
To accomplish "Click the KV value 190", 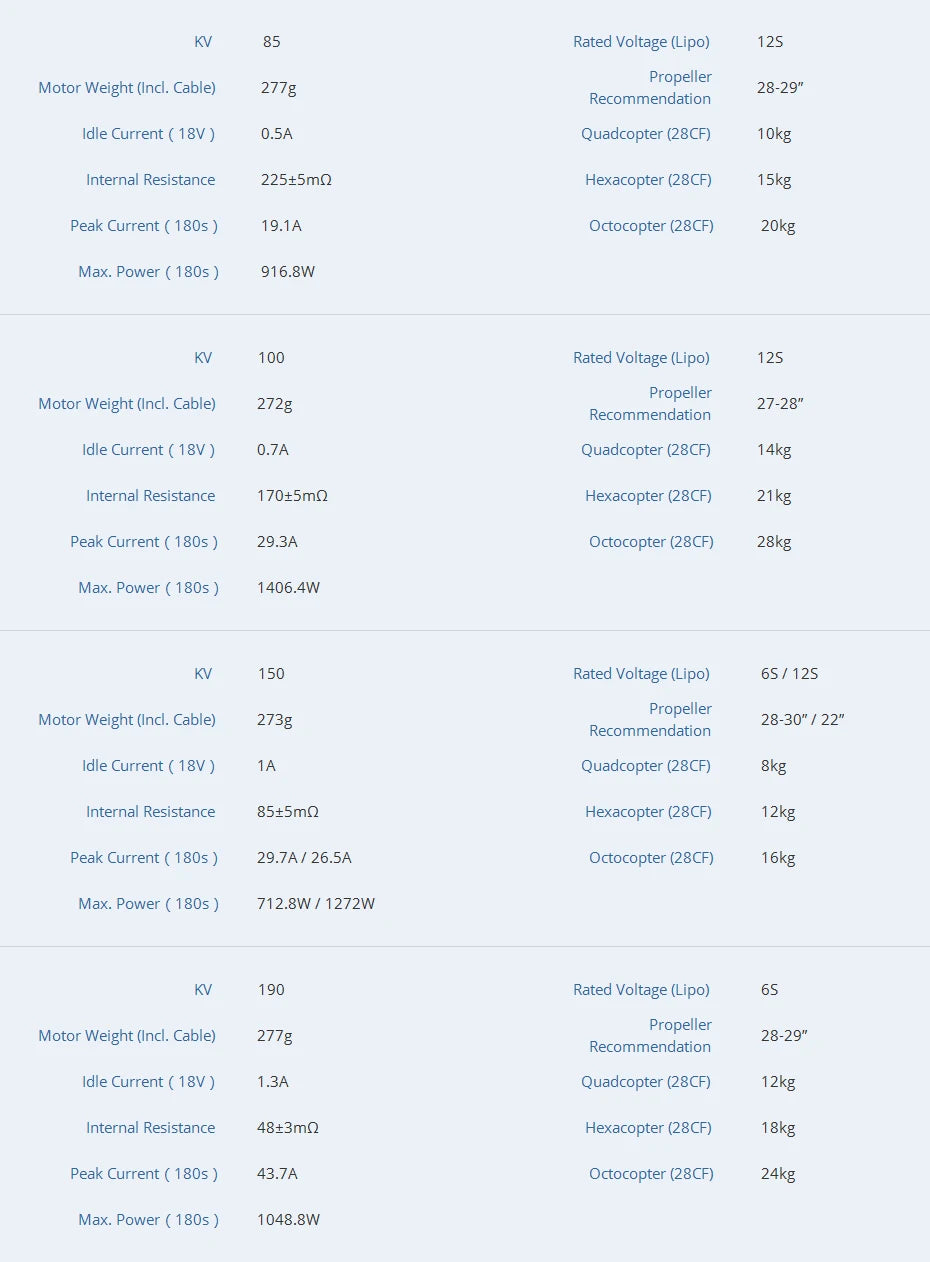I will pyautogui.click(x=271, y=990).
